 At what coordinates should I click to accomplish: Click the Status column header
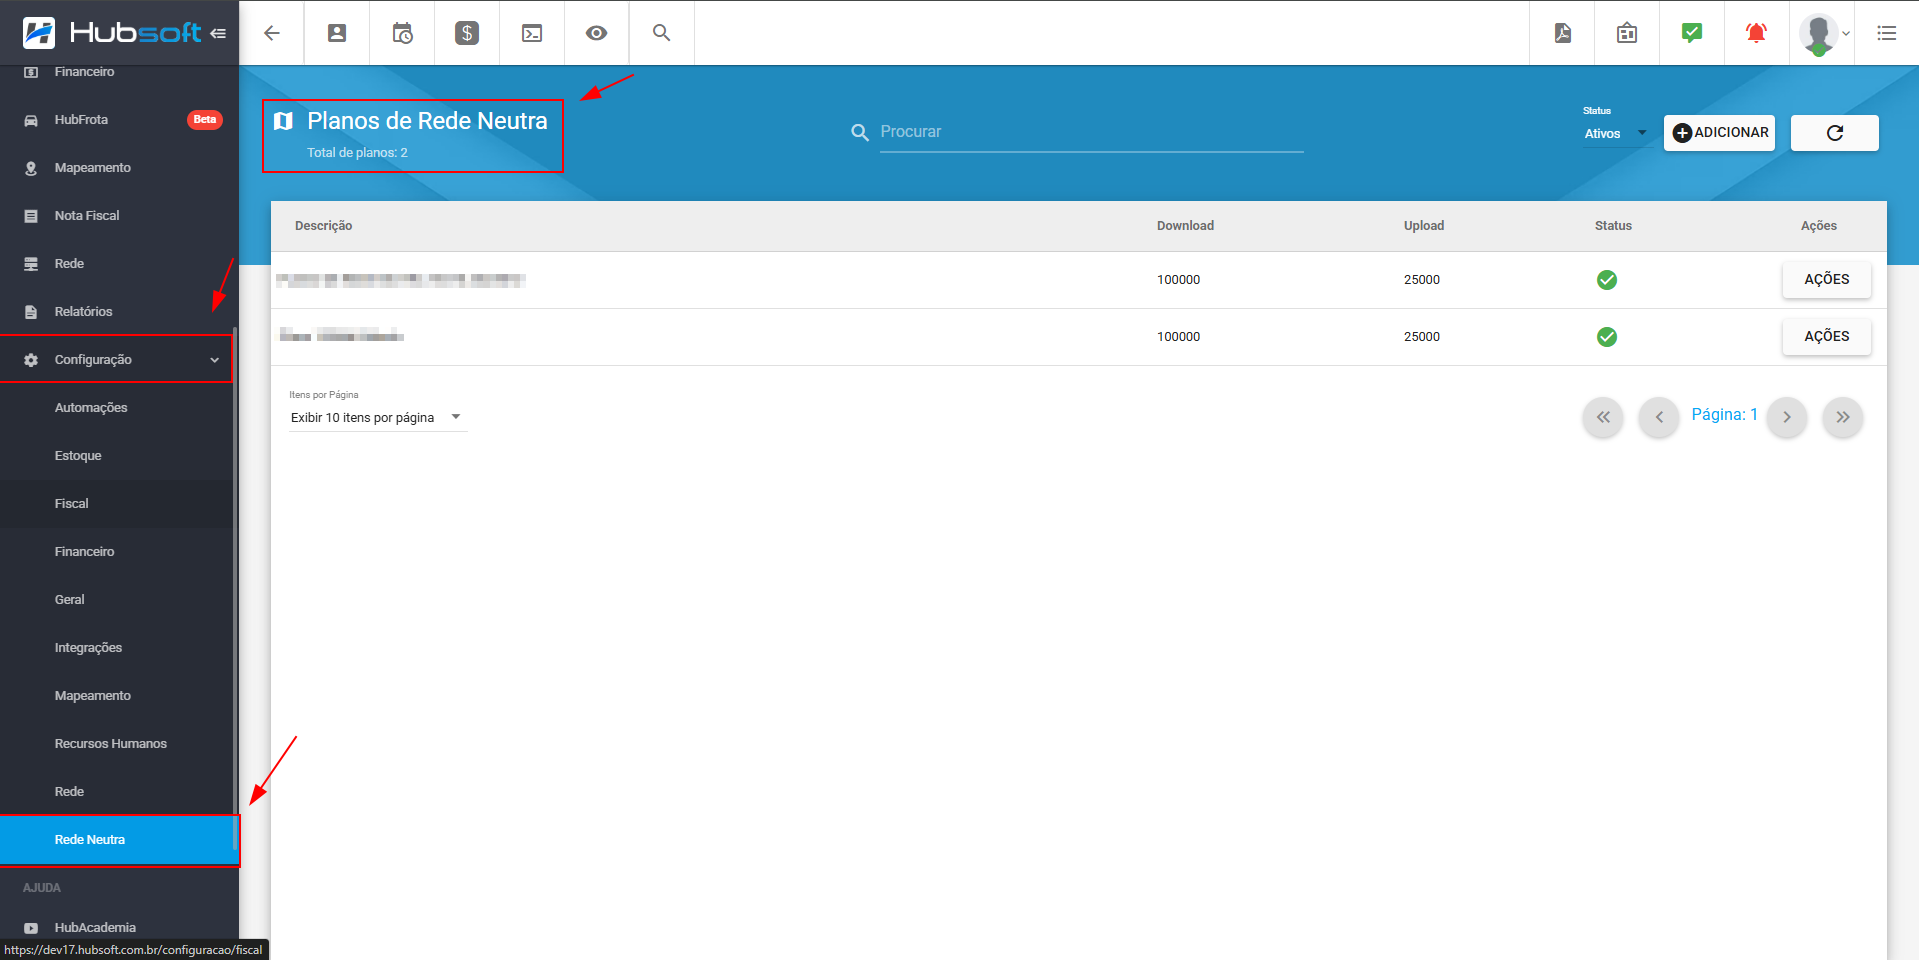pos(1613,226)
